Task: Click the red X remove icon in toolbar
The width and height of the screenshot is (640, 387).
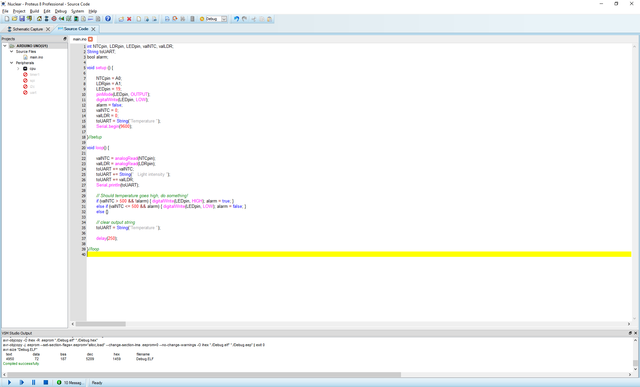Action: click(129, 19)
